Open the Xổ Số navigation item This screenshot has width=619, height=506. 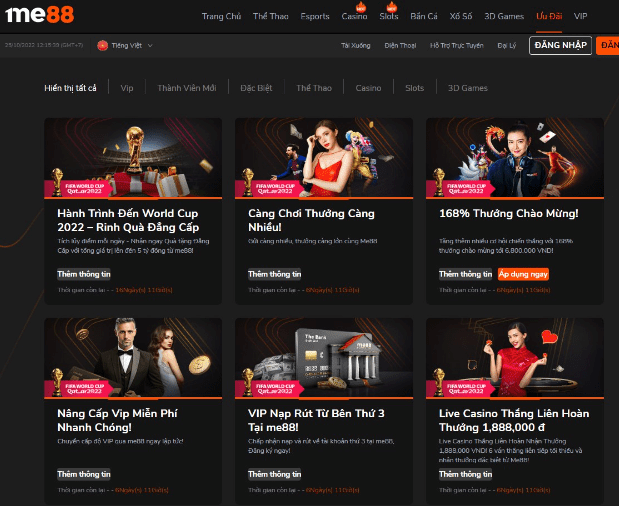click(460, 17)
